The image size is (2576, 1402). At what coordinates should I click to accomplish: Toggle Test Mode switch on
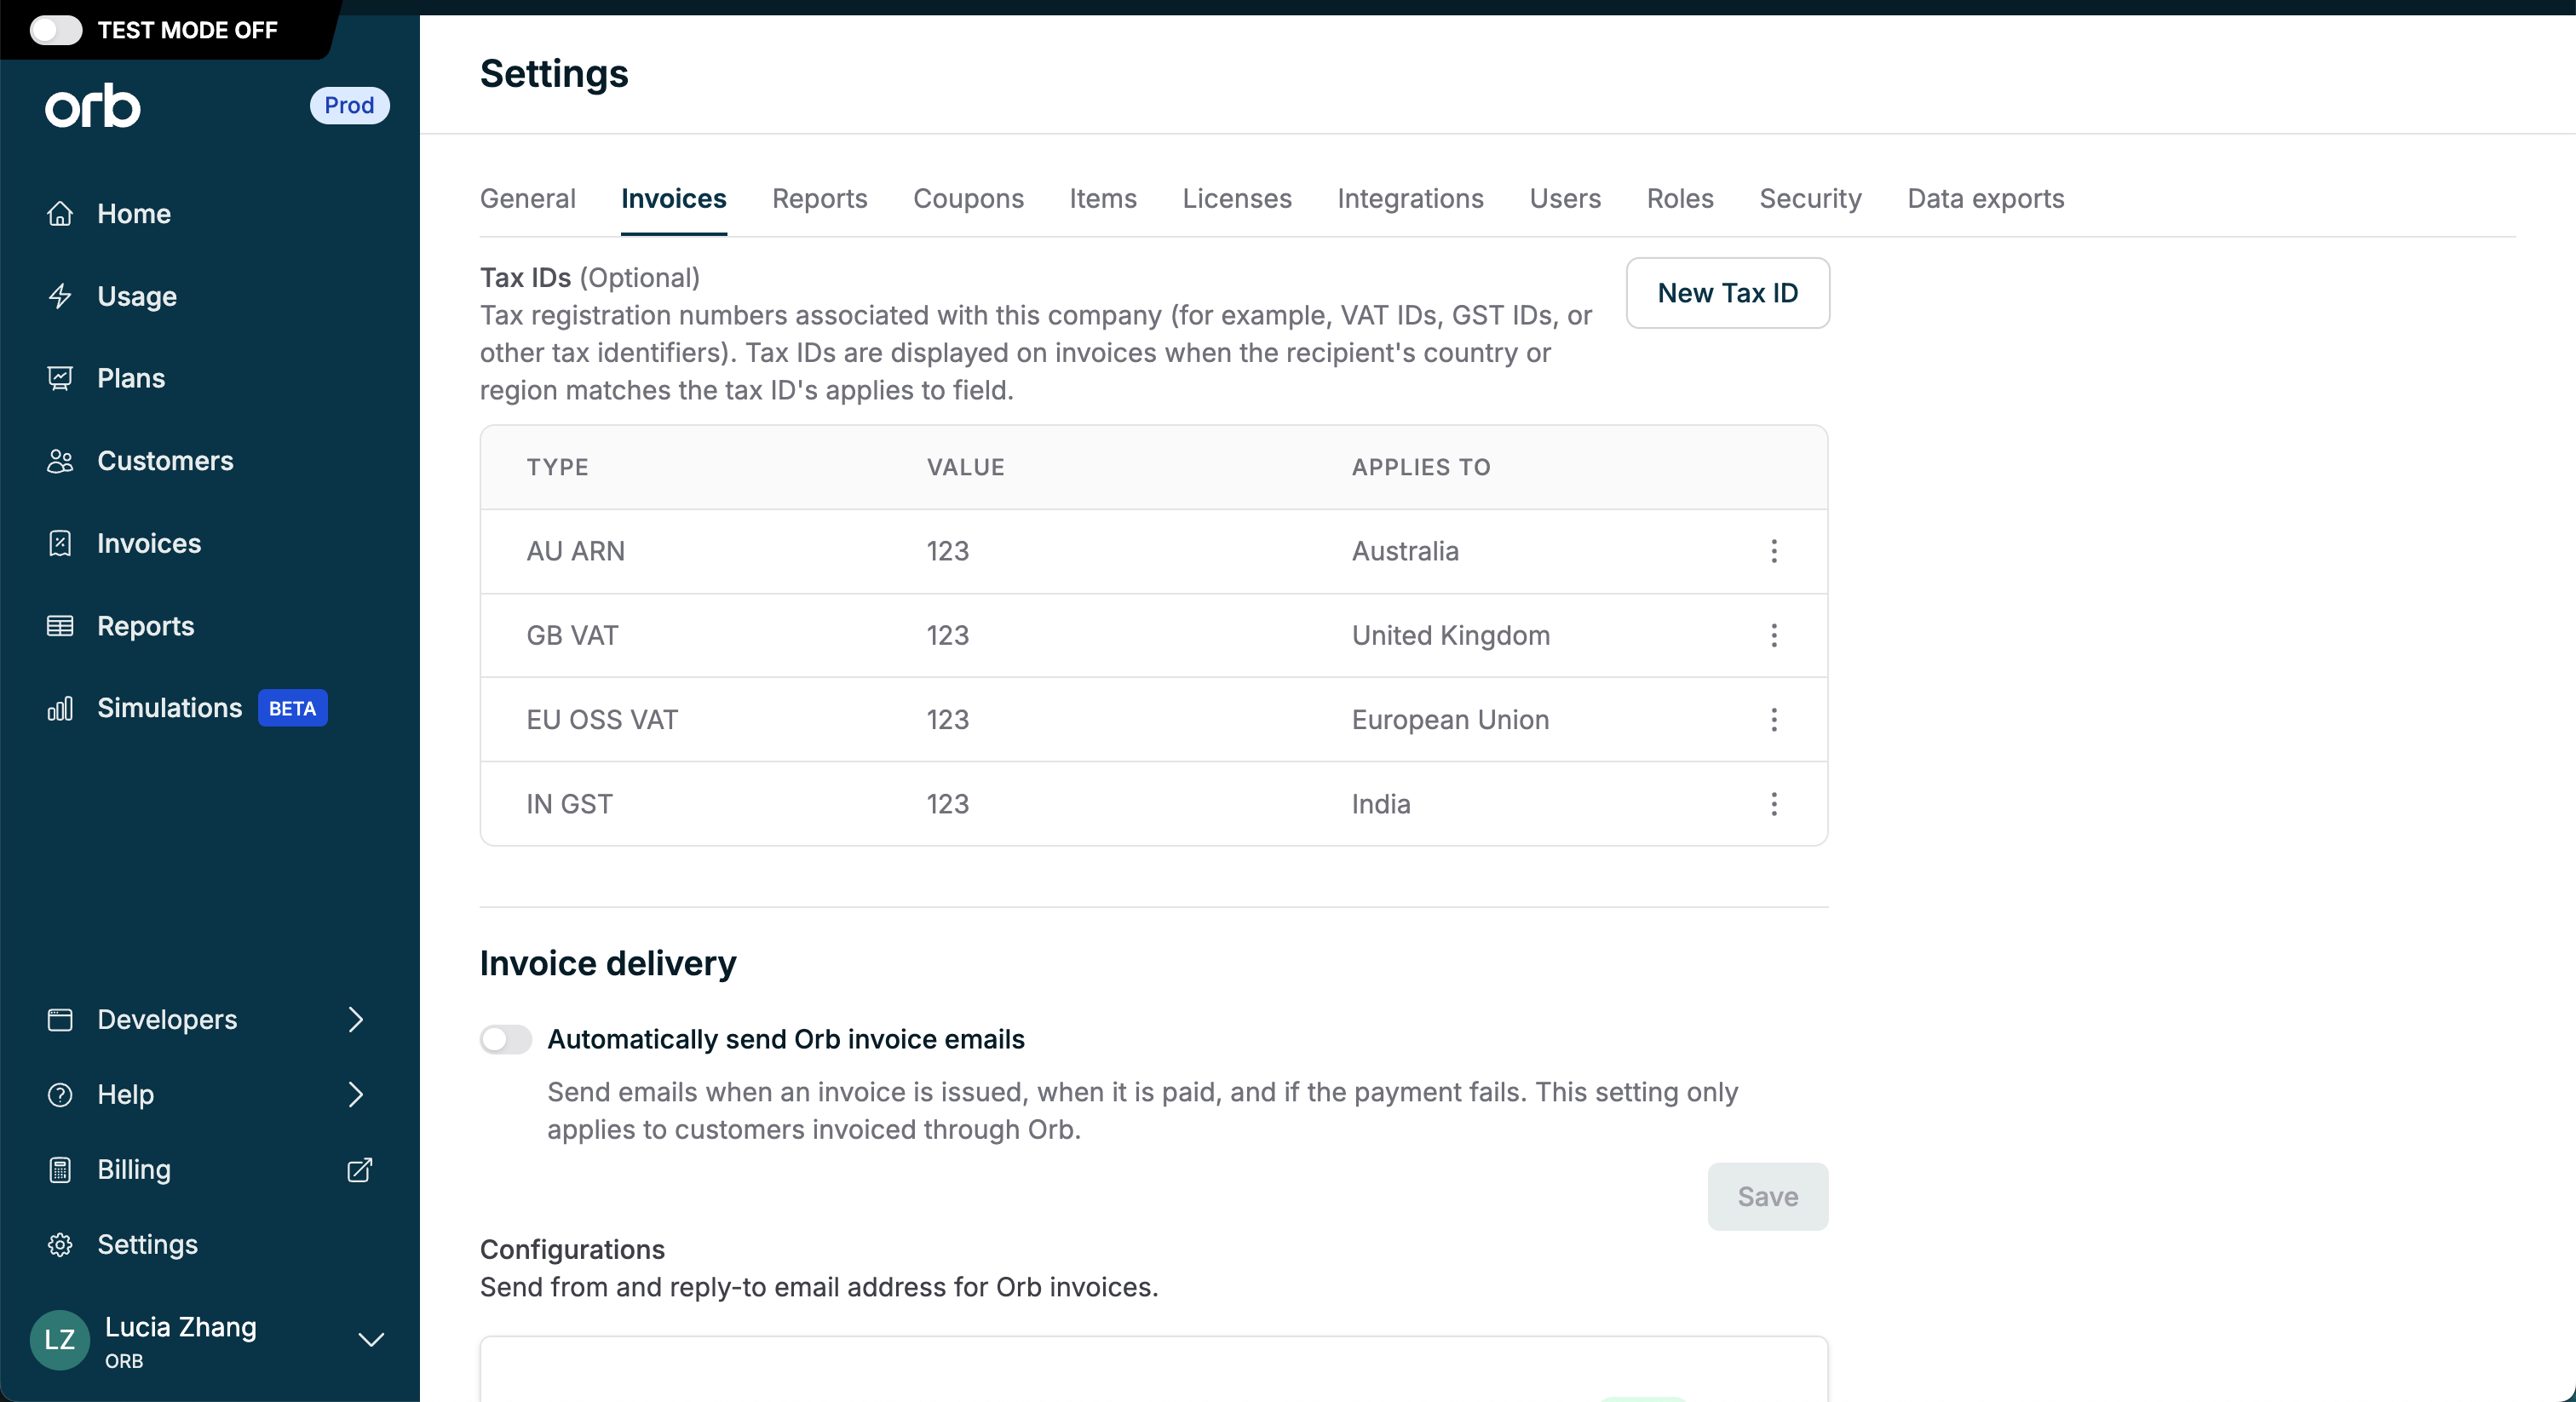[56, 30]
